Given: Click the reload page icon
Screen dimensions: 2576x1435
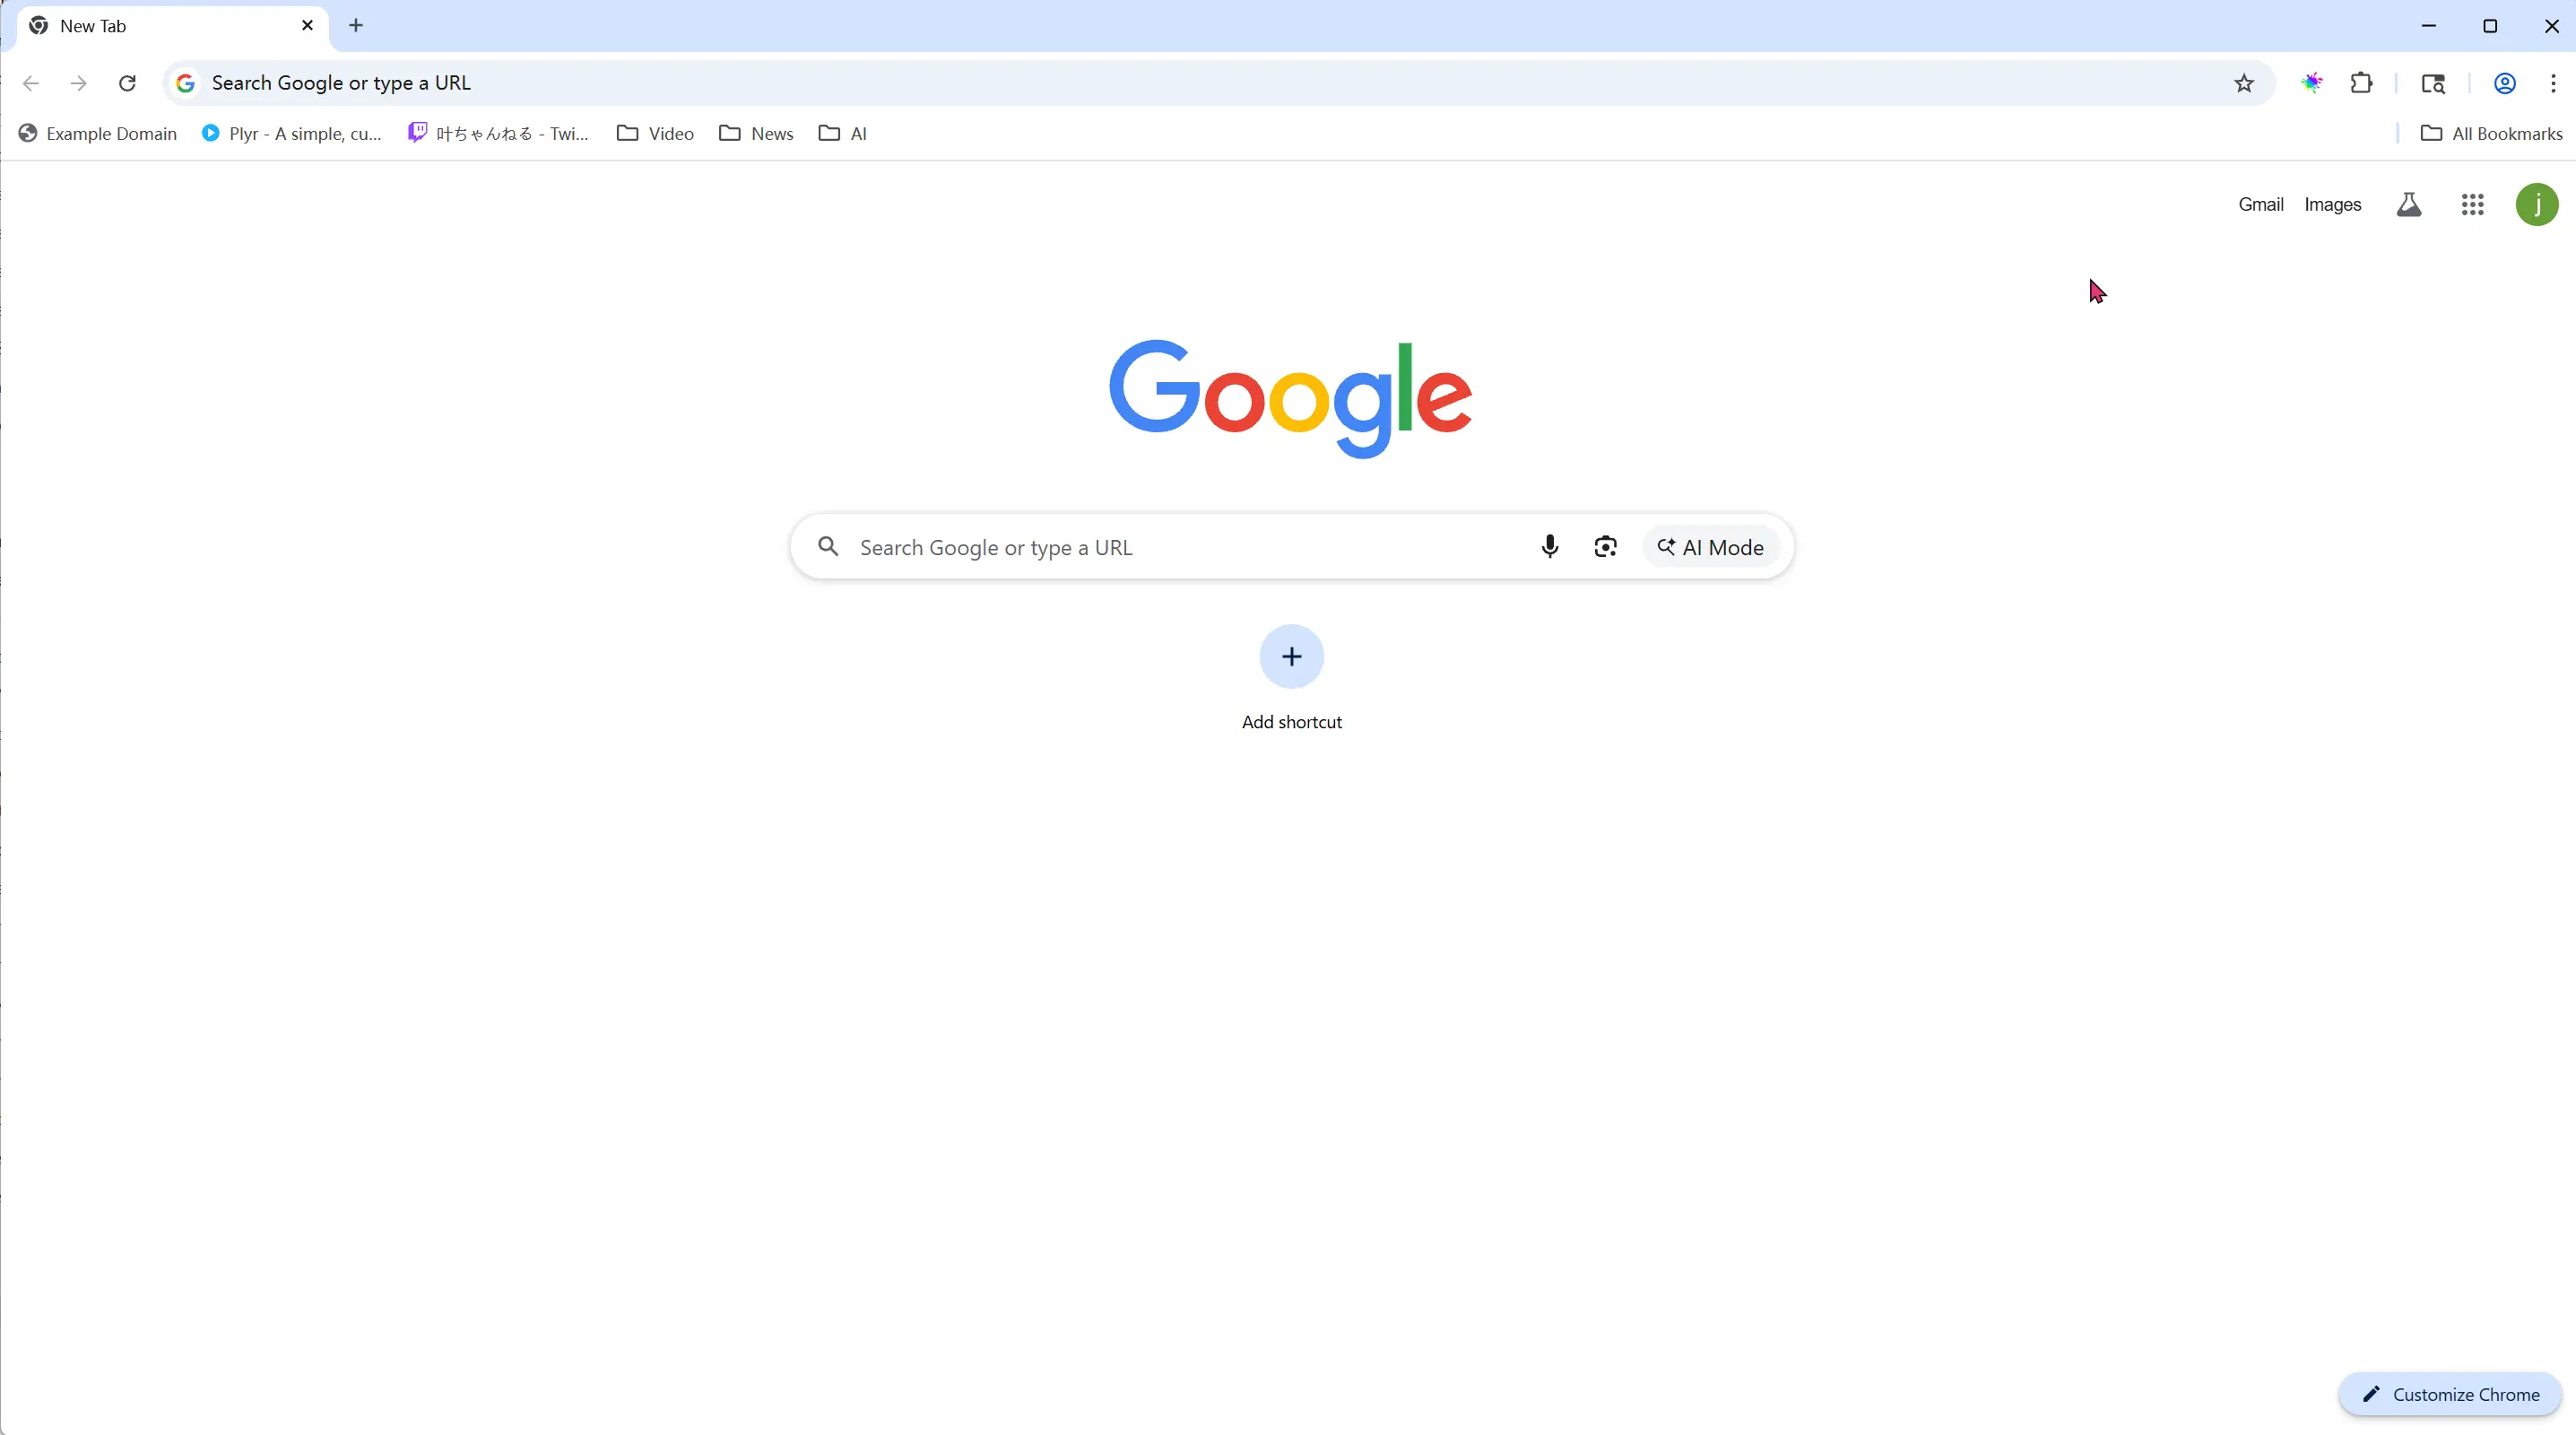Looking at the screenshot, I should point(127,83).
